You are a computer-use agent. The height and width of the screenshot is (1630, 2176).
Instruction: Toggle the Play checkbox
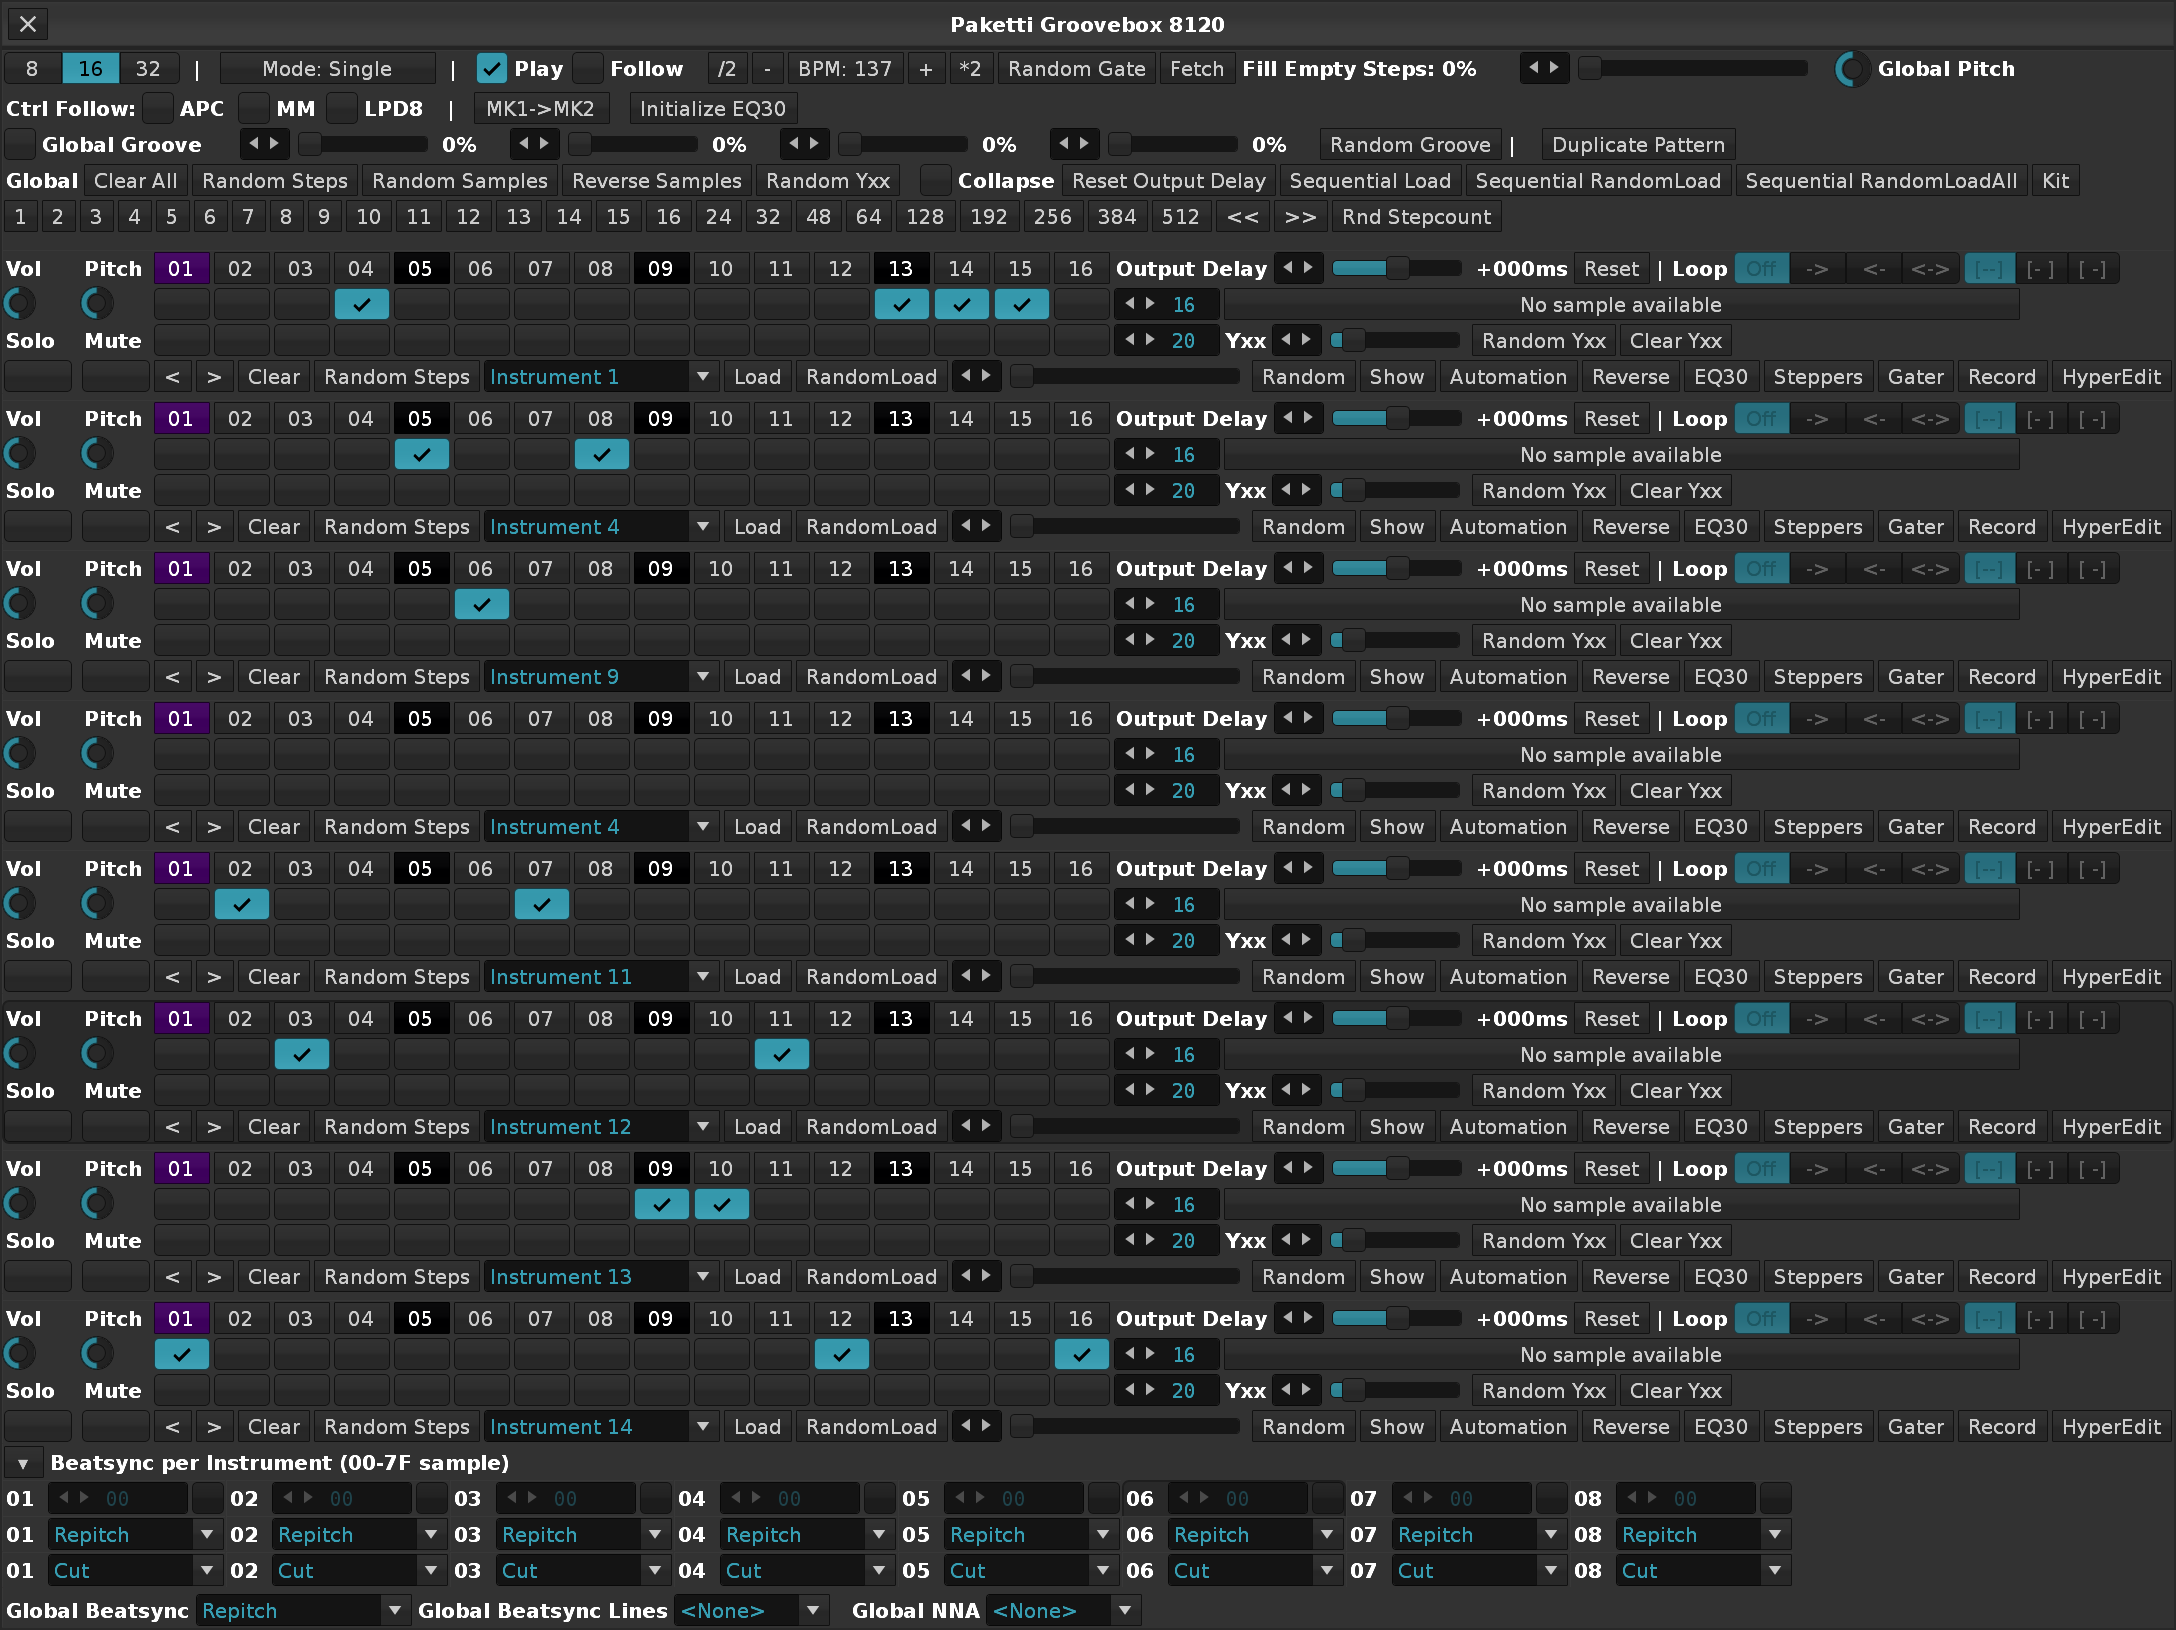tap(491, 69)
